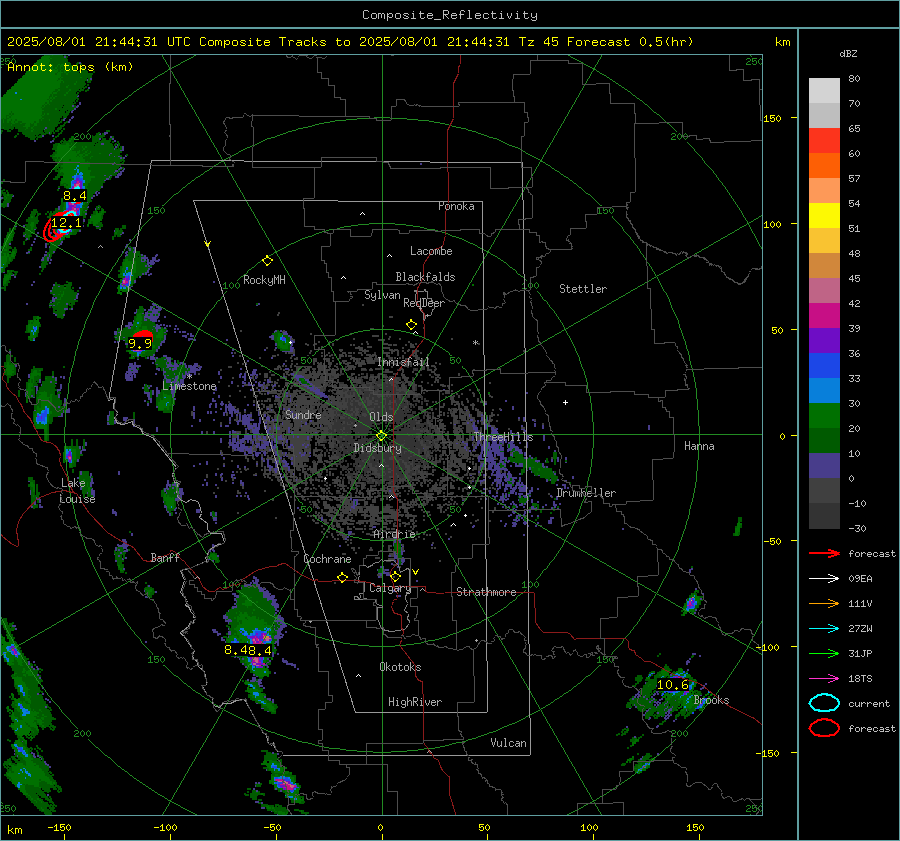900x841 pixels.
Task: Click the Olds label
Action: click(x=381, y=417)
